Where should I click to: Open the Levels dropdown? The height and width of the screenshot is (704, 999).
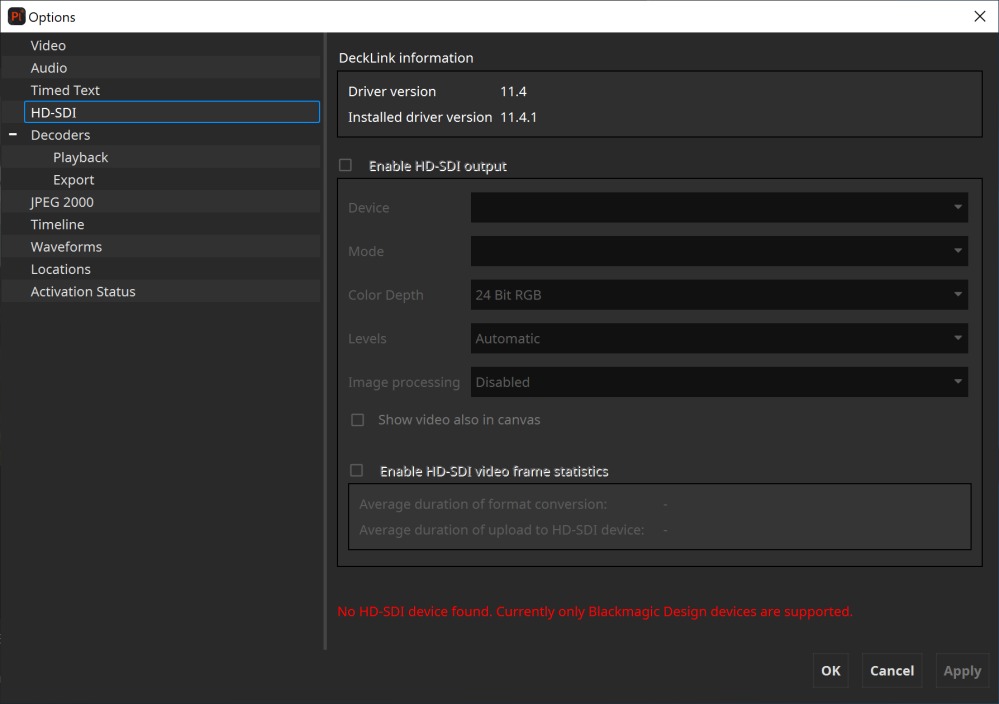click(x=718, y=338)
